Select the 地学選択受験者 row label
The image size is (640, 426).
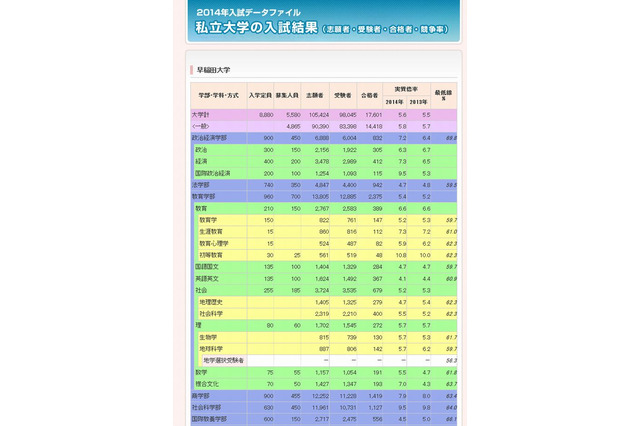(x=224, y=361)
